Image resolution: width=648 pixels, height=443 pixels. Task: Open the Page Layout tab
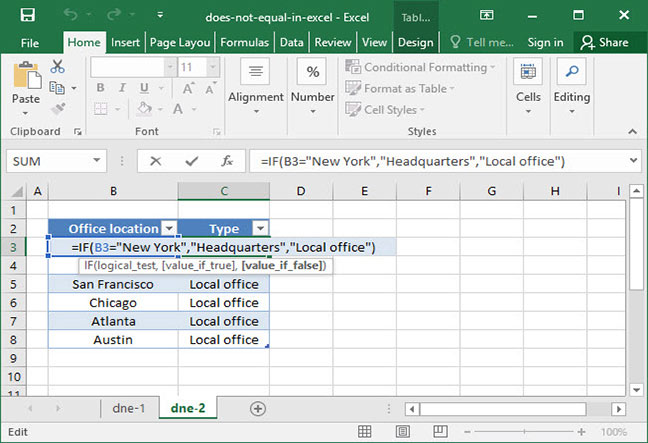point(180,43)
